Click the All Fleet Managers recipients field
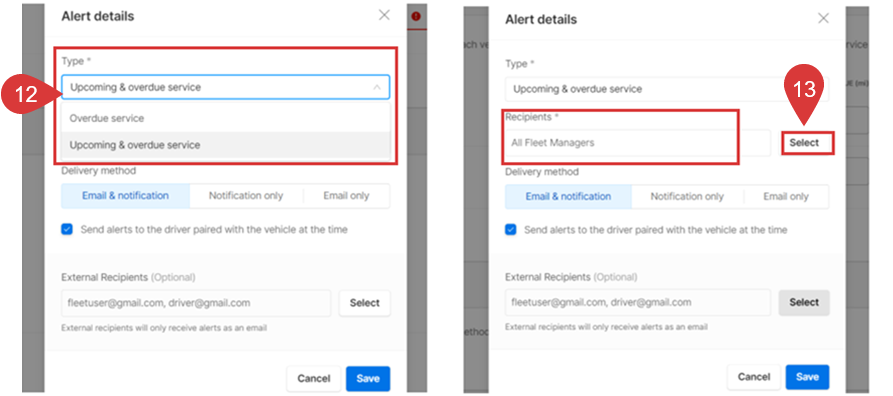This screenshot has height=396, width=893. pos(638,143)
